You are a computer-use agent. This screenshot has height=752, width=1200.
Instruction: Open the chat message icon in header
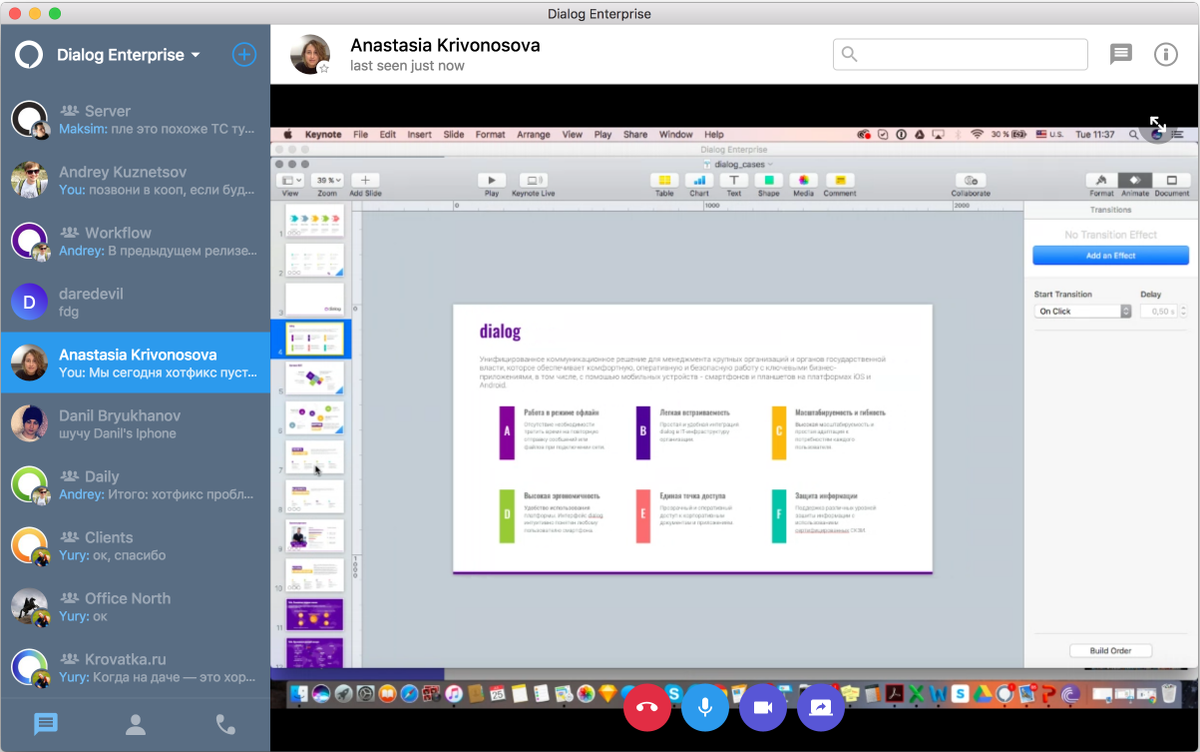(1121, 54)
